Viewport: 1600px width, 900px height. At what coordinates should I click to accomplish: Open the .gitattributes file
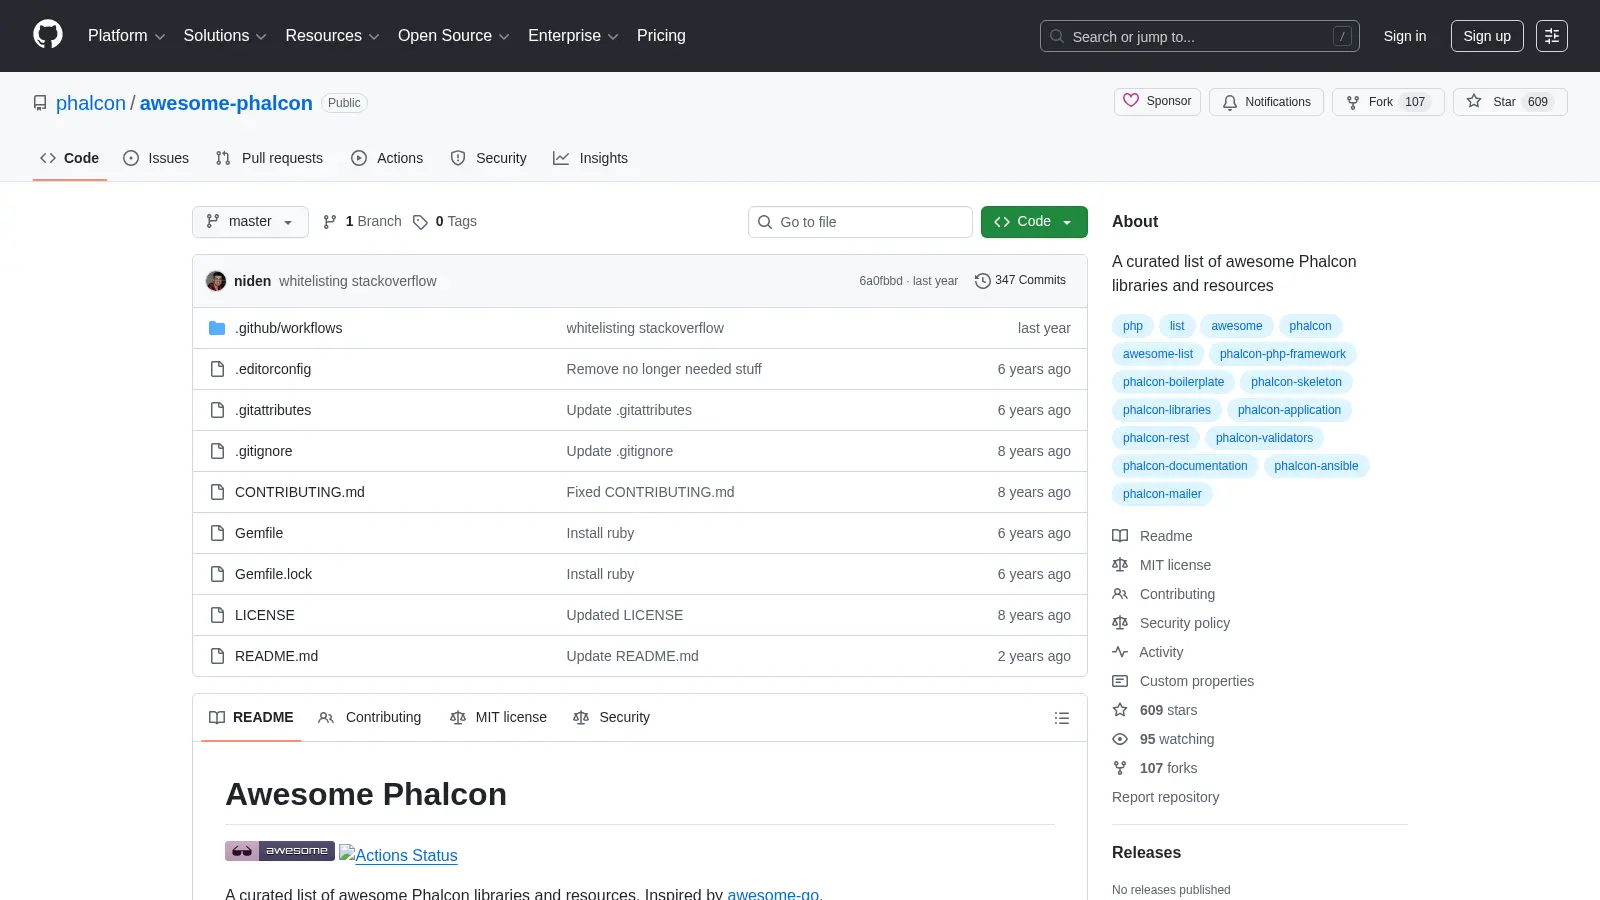273,410
